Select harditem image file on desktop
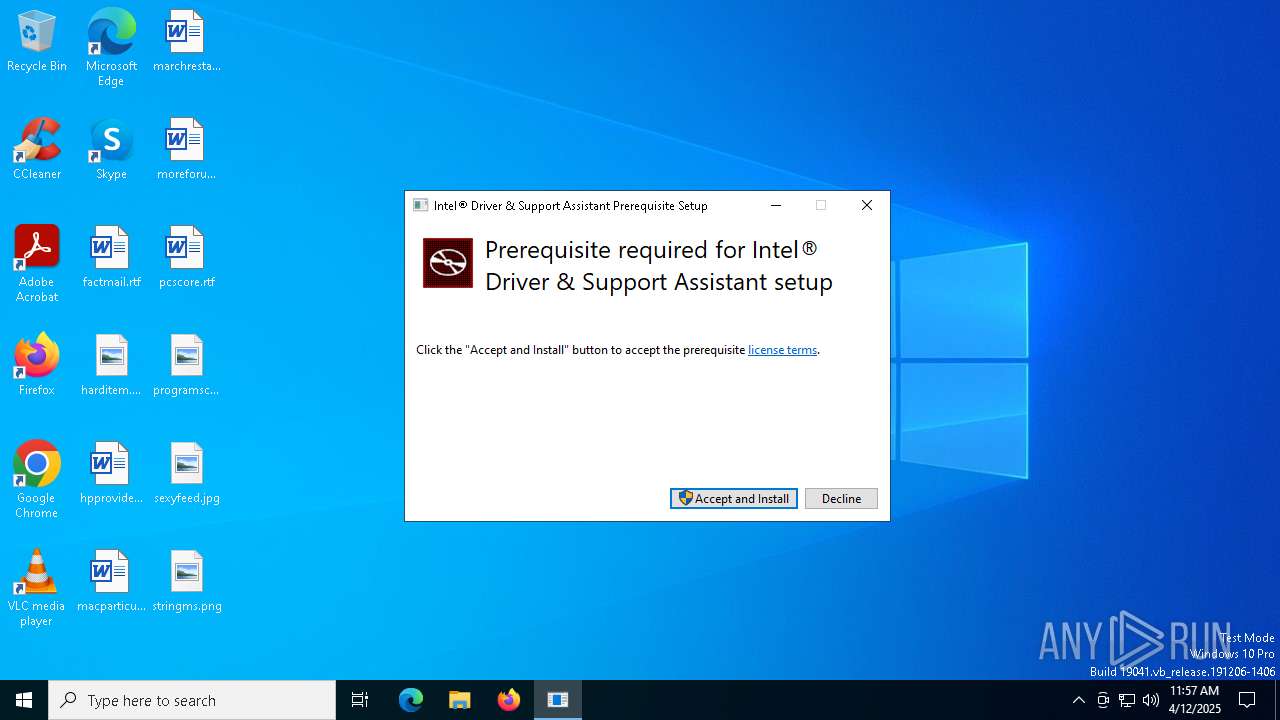Viewport: 1280px width, 720px height. [111, 365]
